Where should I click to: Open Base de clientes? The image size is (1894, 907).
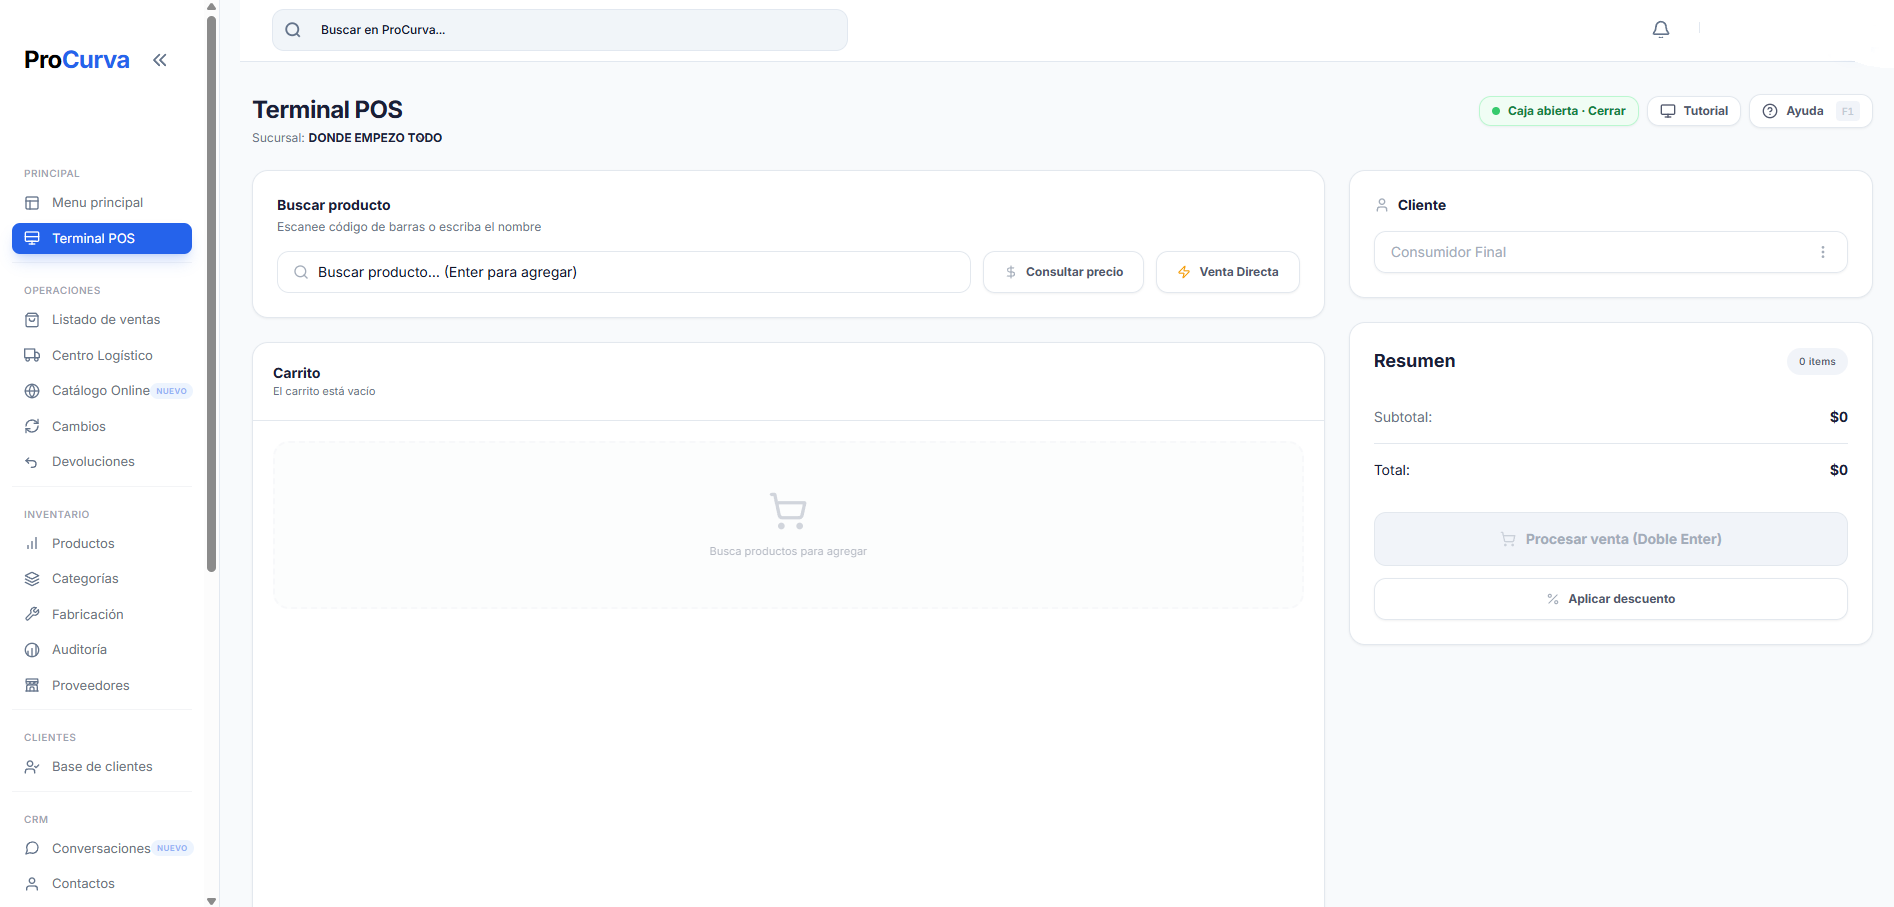click(102, 767)
